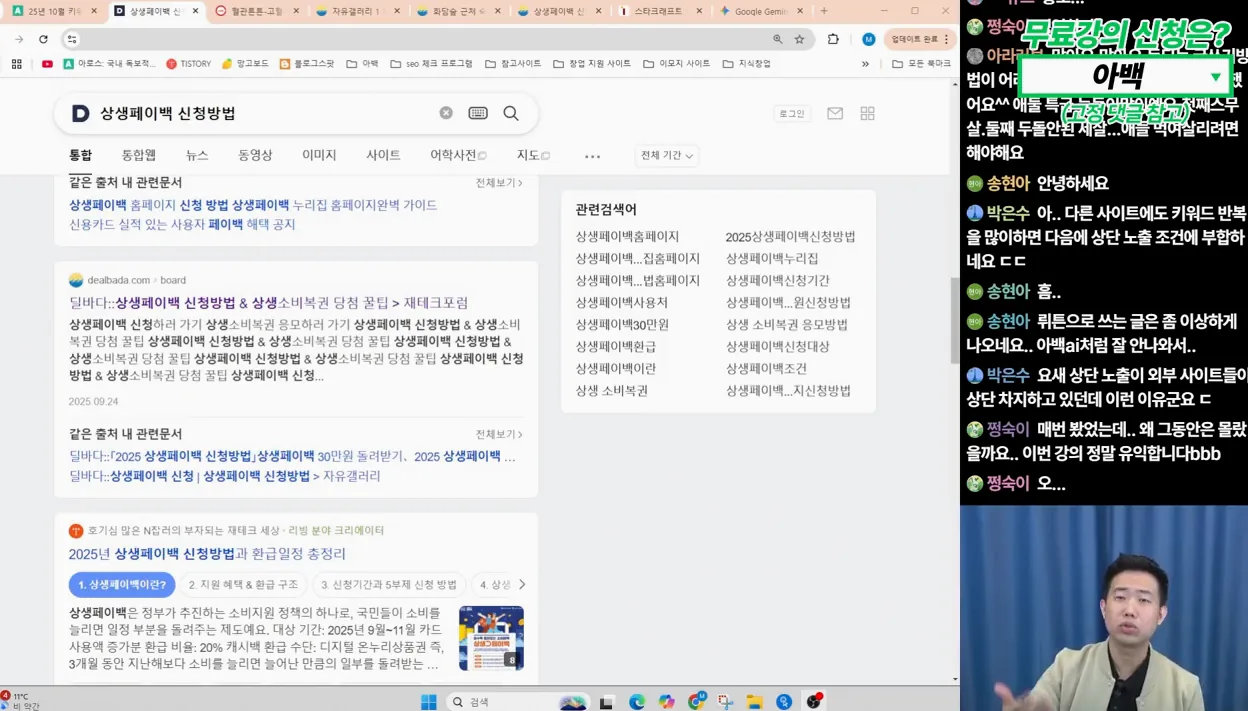Open Chrome apps grid in bookmarks bar
This screenshot has width=1248, height=711.
tap(16, 63)
